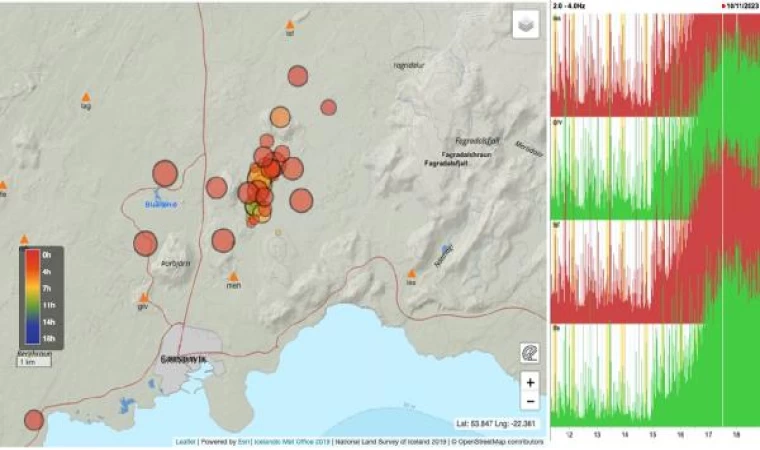Click the 'ise' station triangle marker
This screenshot has height=450, width=760.
coord(411,273)
